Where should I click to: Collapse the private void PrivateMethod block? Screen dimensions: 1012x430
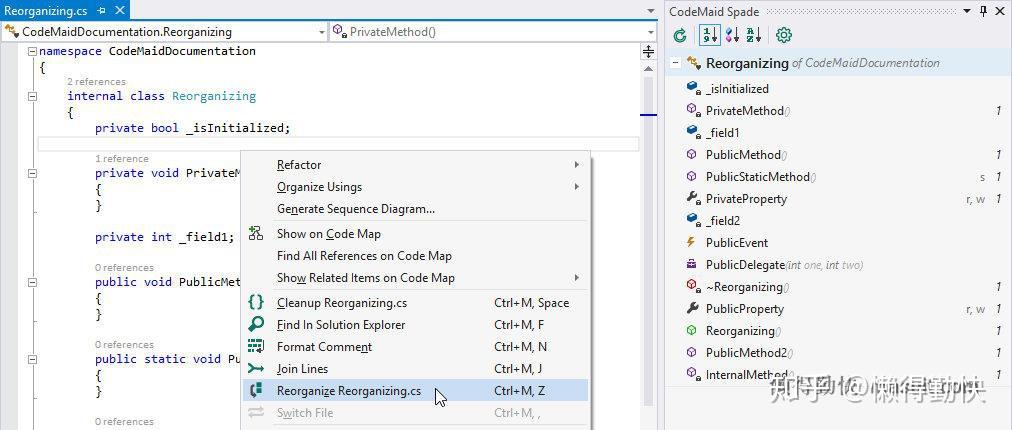tap(32, 173)
